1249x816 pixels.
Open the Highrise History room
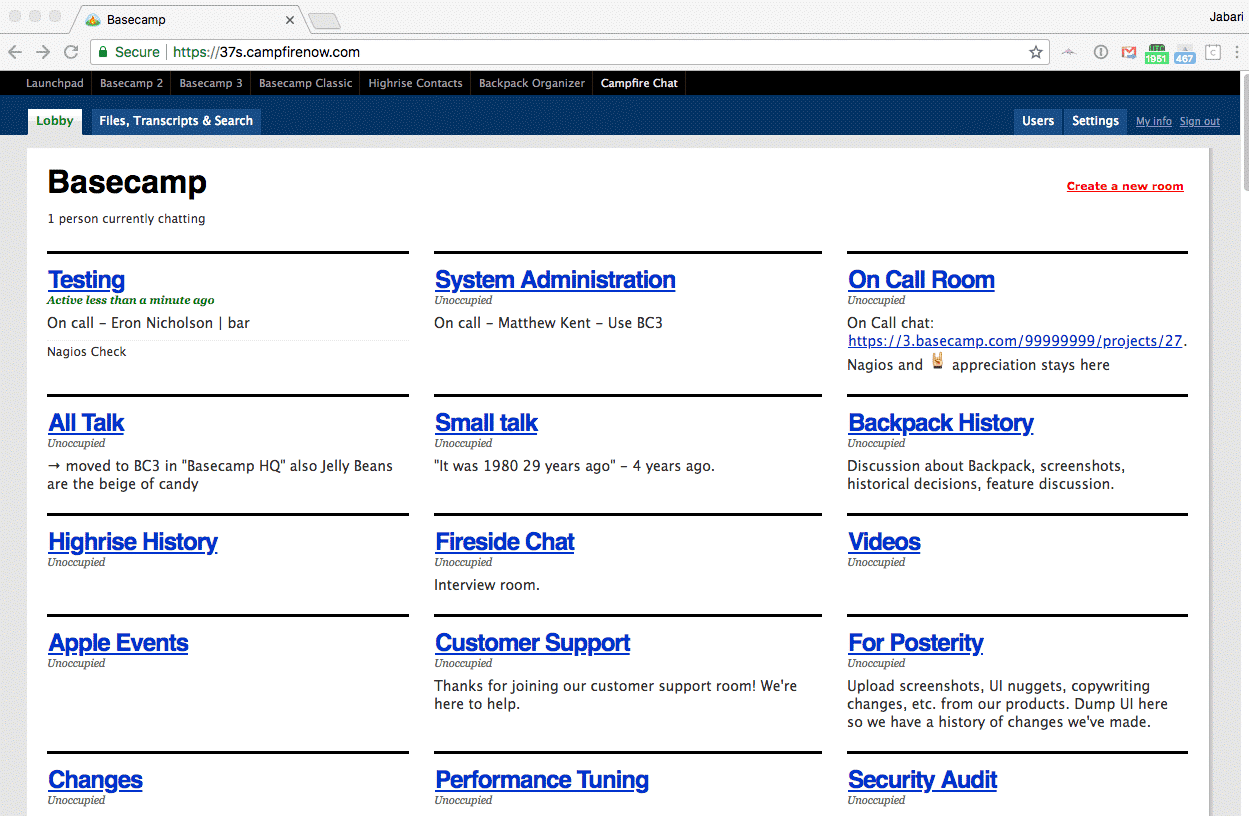133,542
